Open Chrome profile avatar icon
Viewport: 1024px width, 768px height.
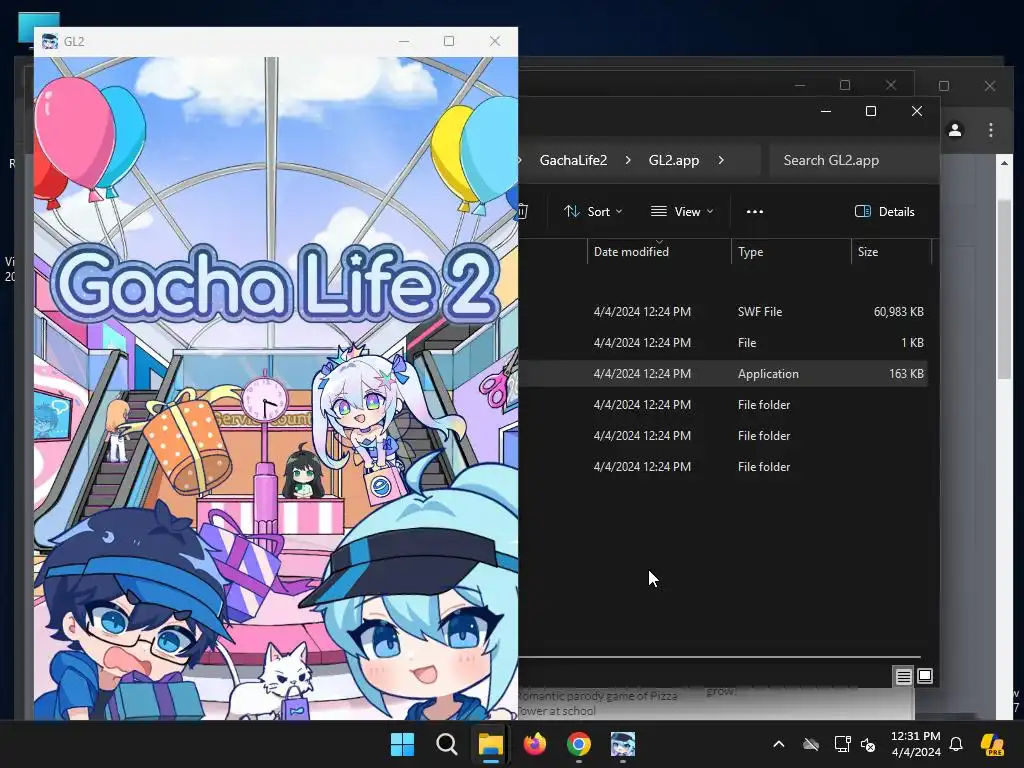point(955,130)
